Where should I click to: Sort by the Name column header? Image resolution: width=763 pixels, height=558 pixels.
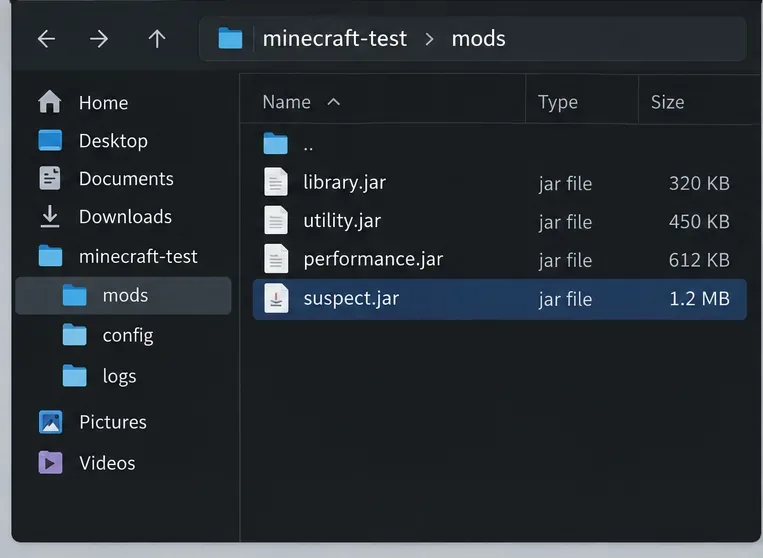[x=286, y=102]
